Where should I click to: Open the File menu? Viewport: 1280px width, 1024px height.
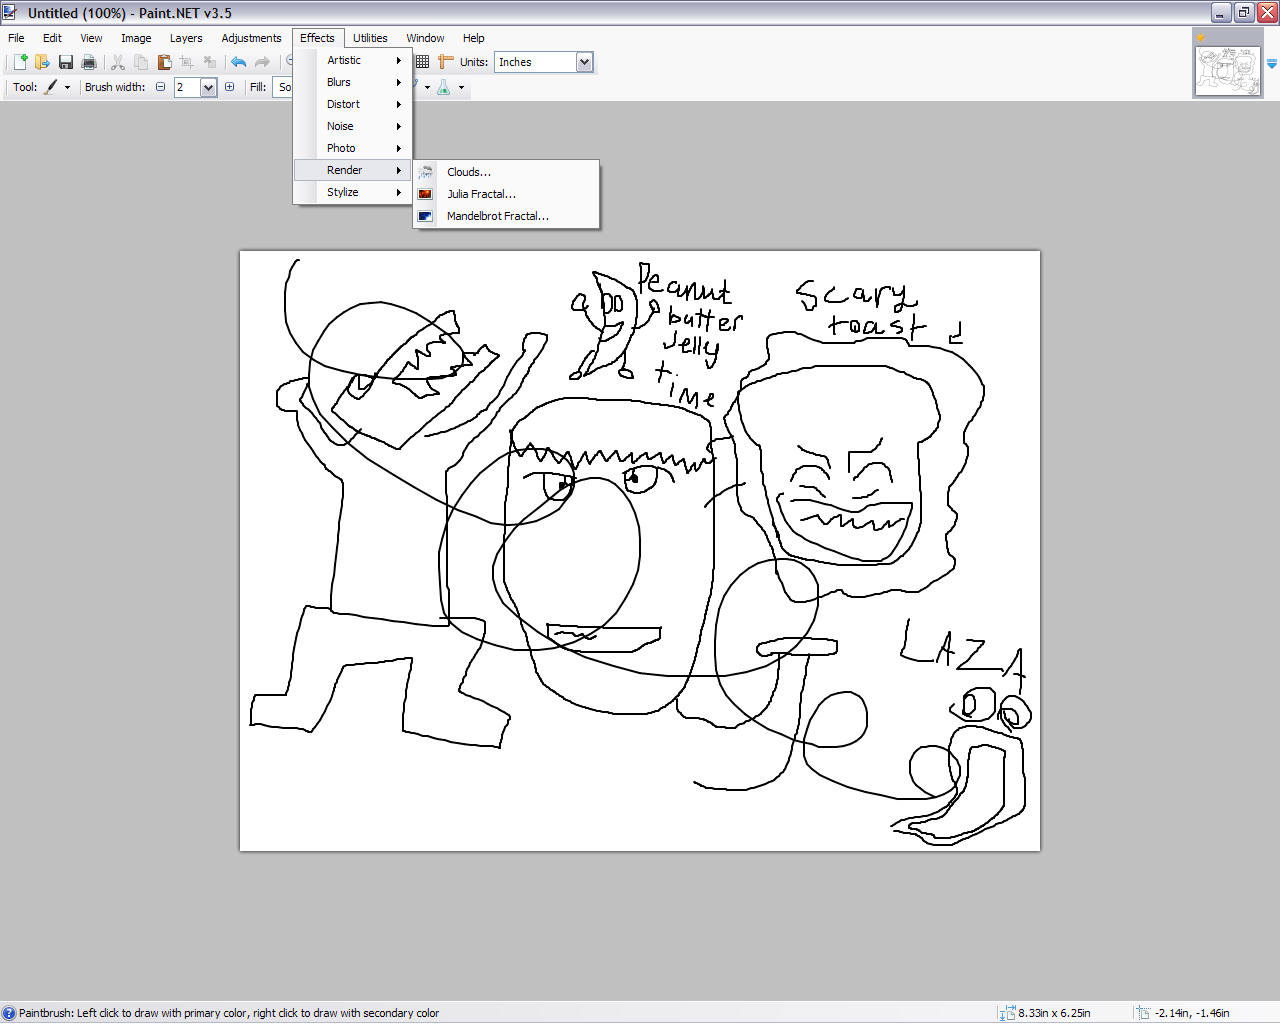tap(16, 38)
